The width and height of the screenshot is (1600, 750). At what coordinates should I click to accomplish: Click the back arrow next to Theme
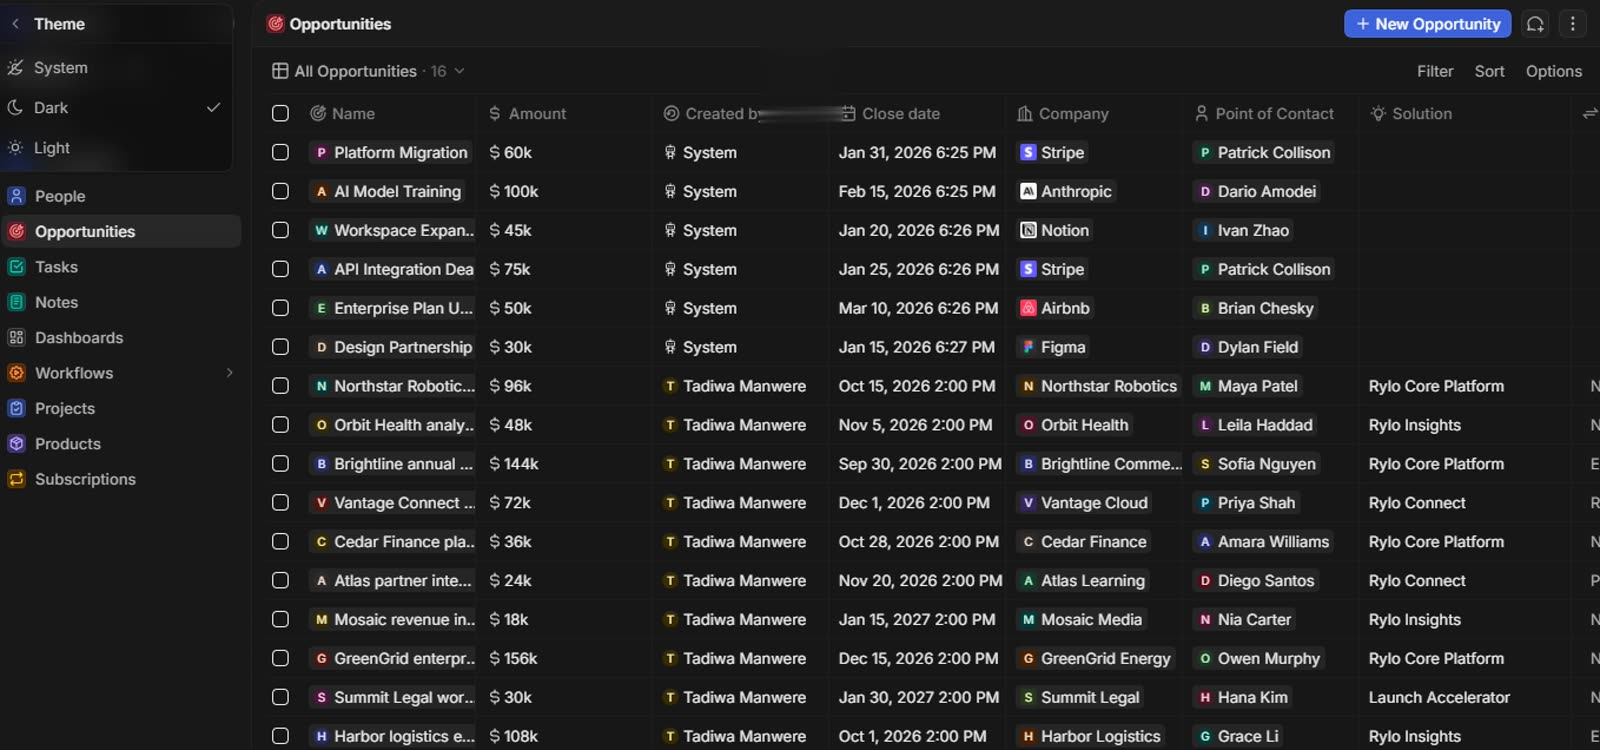[15, 24]
